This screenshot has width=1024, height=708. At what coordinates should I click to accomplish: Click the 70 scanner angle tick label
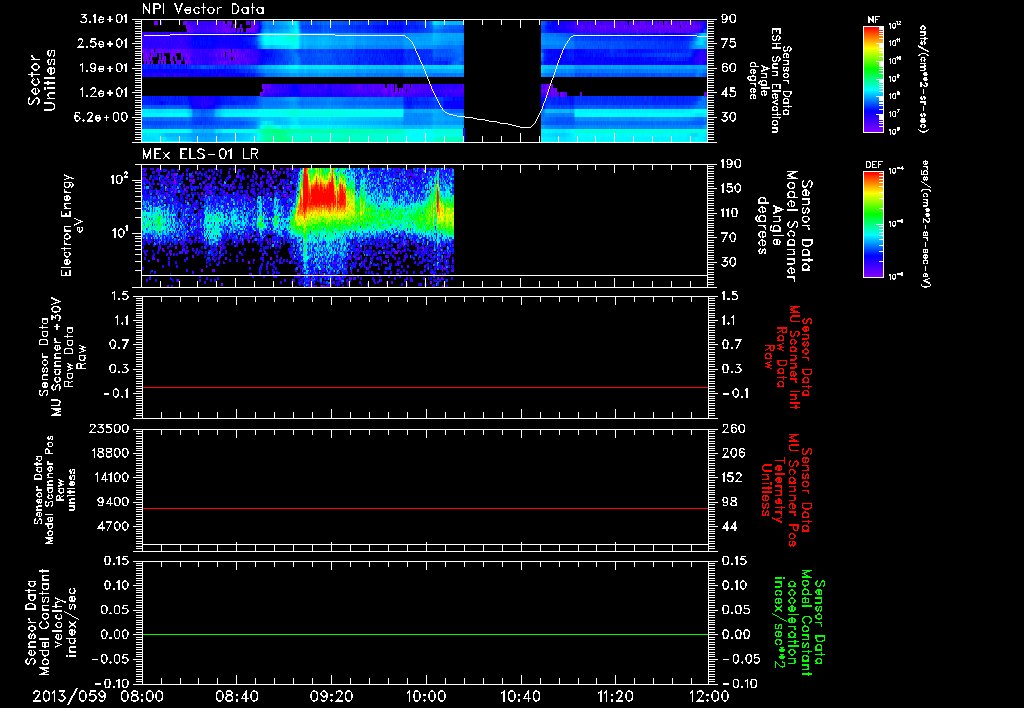coord(729,238)
